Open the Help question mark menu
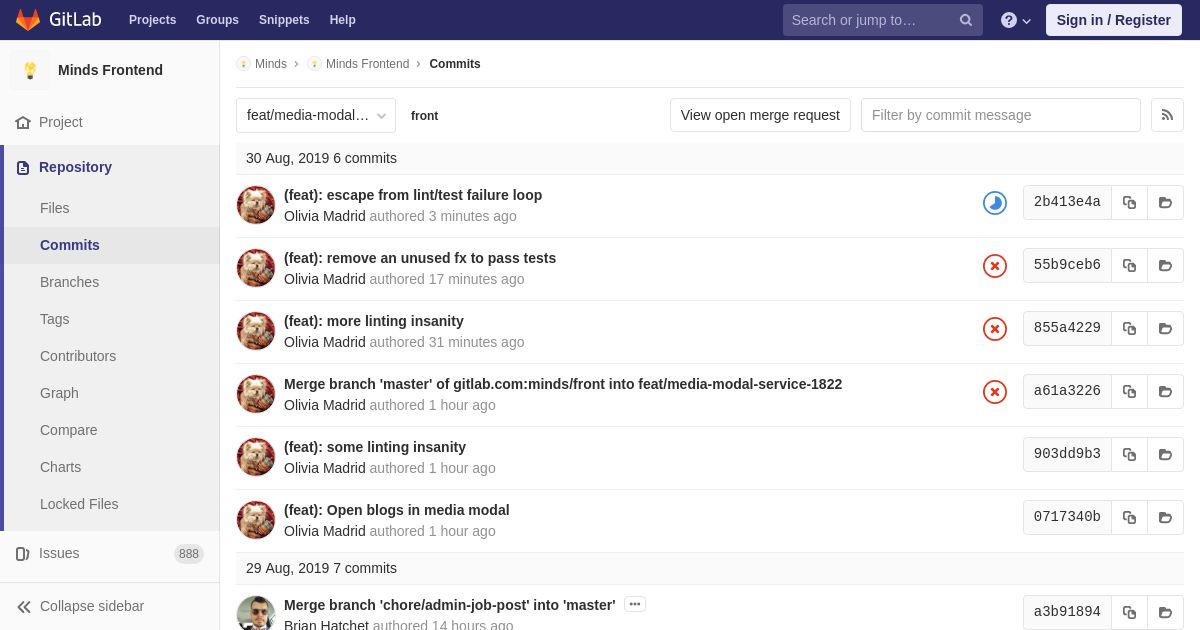 (x=1016, y=20)
